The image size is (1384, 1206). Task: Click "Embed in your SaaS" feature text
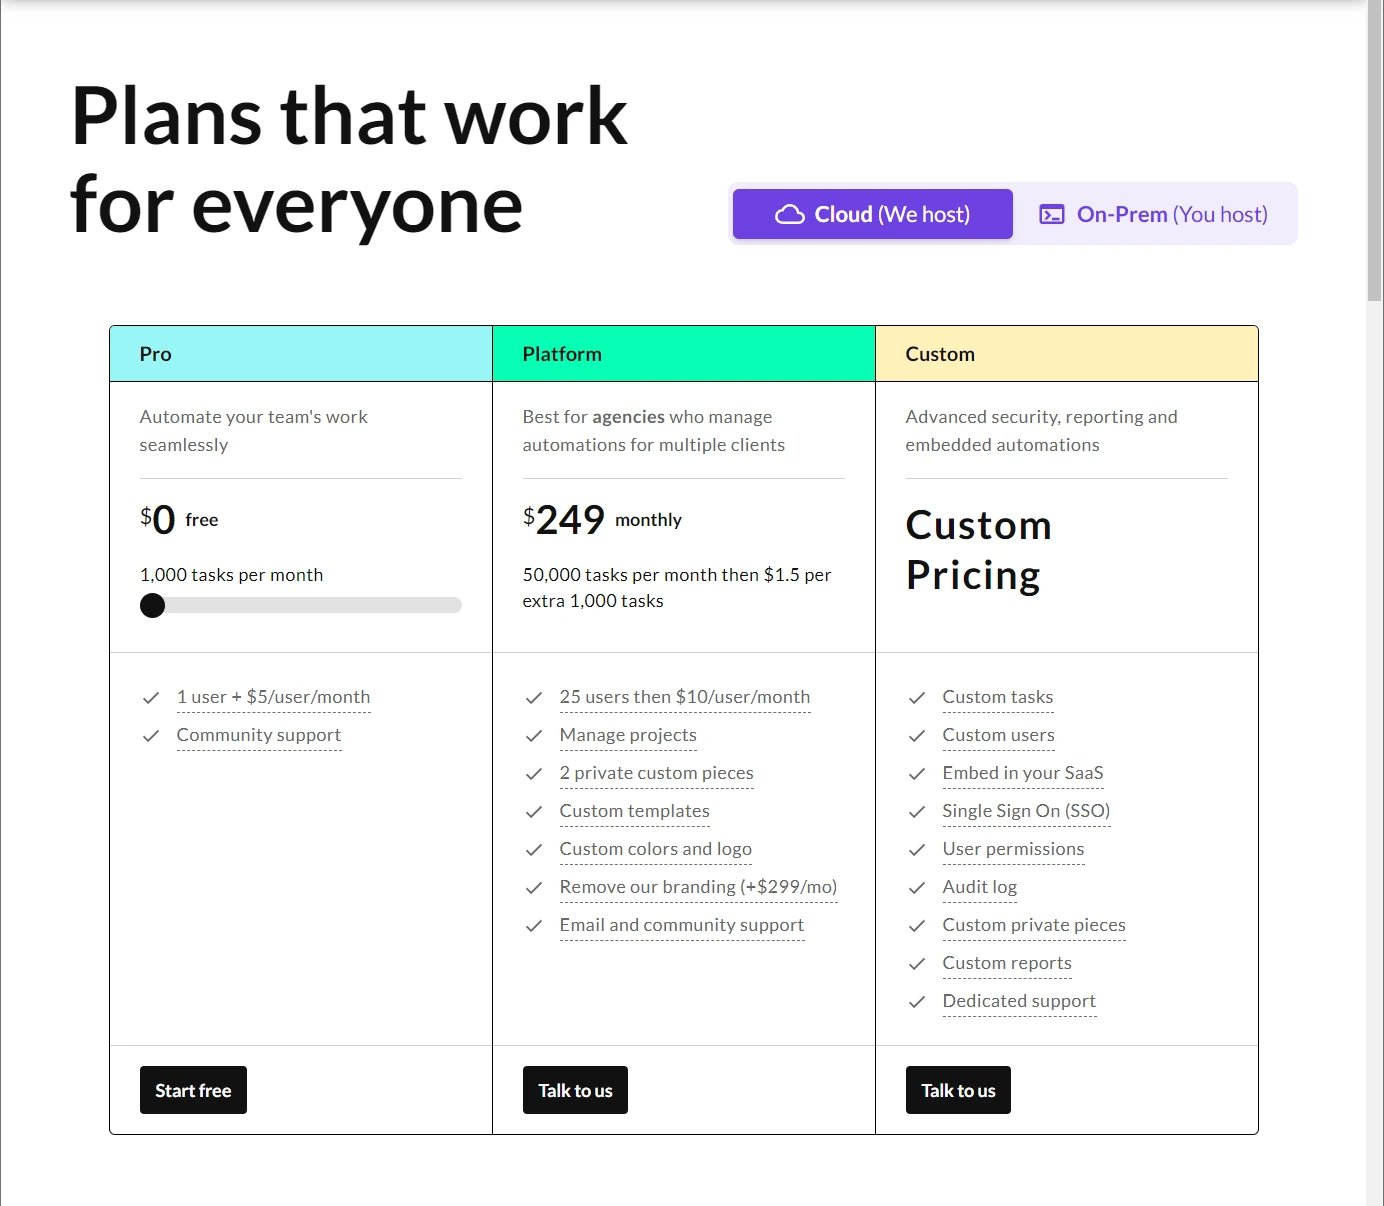click(1023, 773)
